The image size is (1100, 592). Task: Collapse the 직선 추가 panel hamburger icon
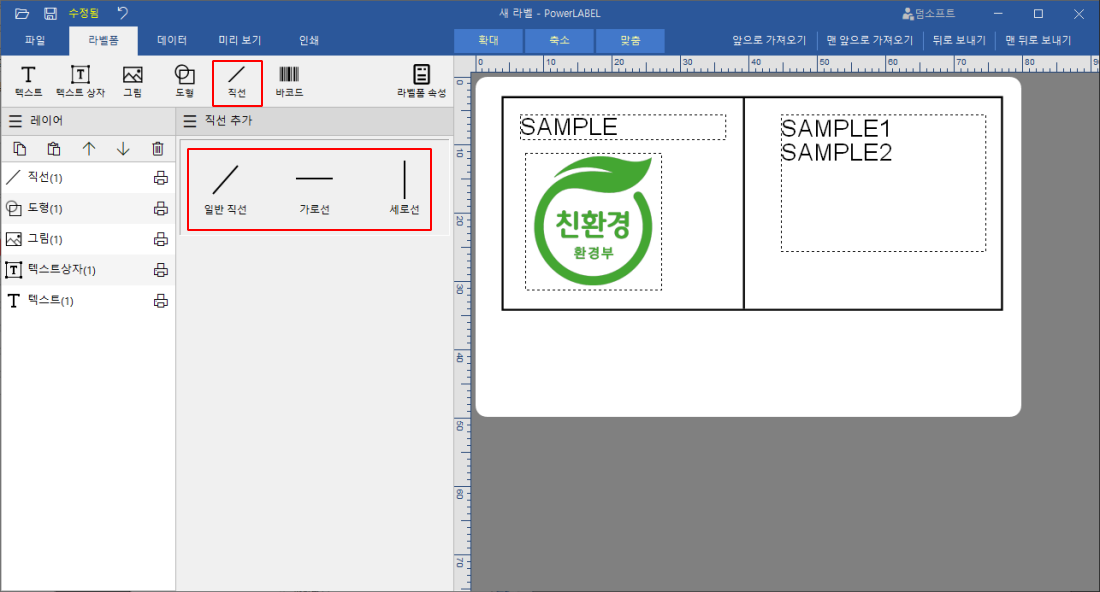click(189, 121)
